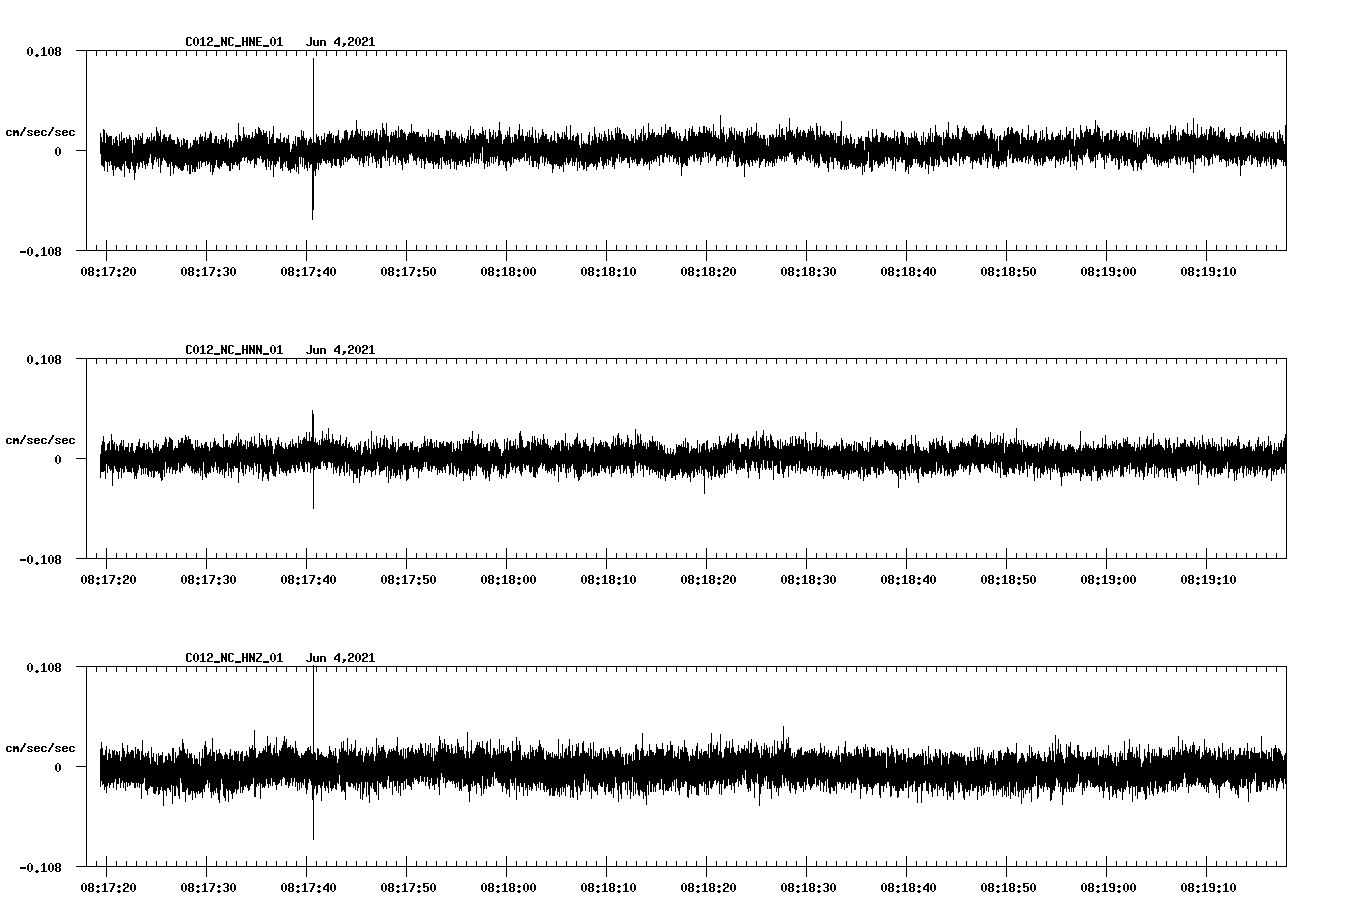Image resolution: width=1358 pixels, height=924 pixels.
Task: Click 08:18:20 time label under HNN plot
Action: (x=708, y=580)
